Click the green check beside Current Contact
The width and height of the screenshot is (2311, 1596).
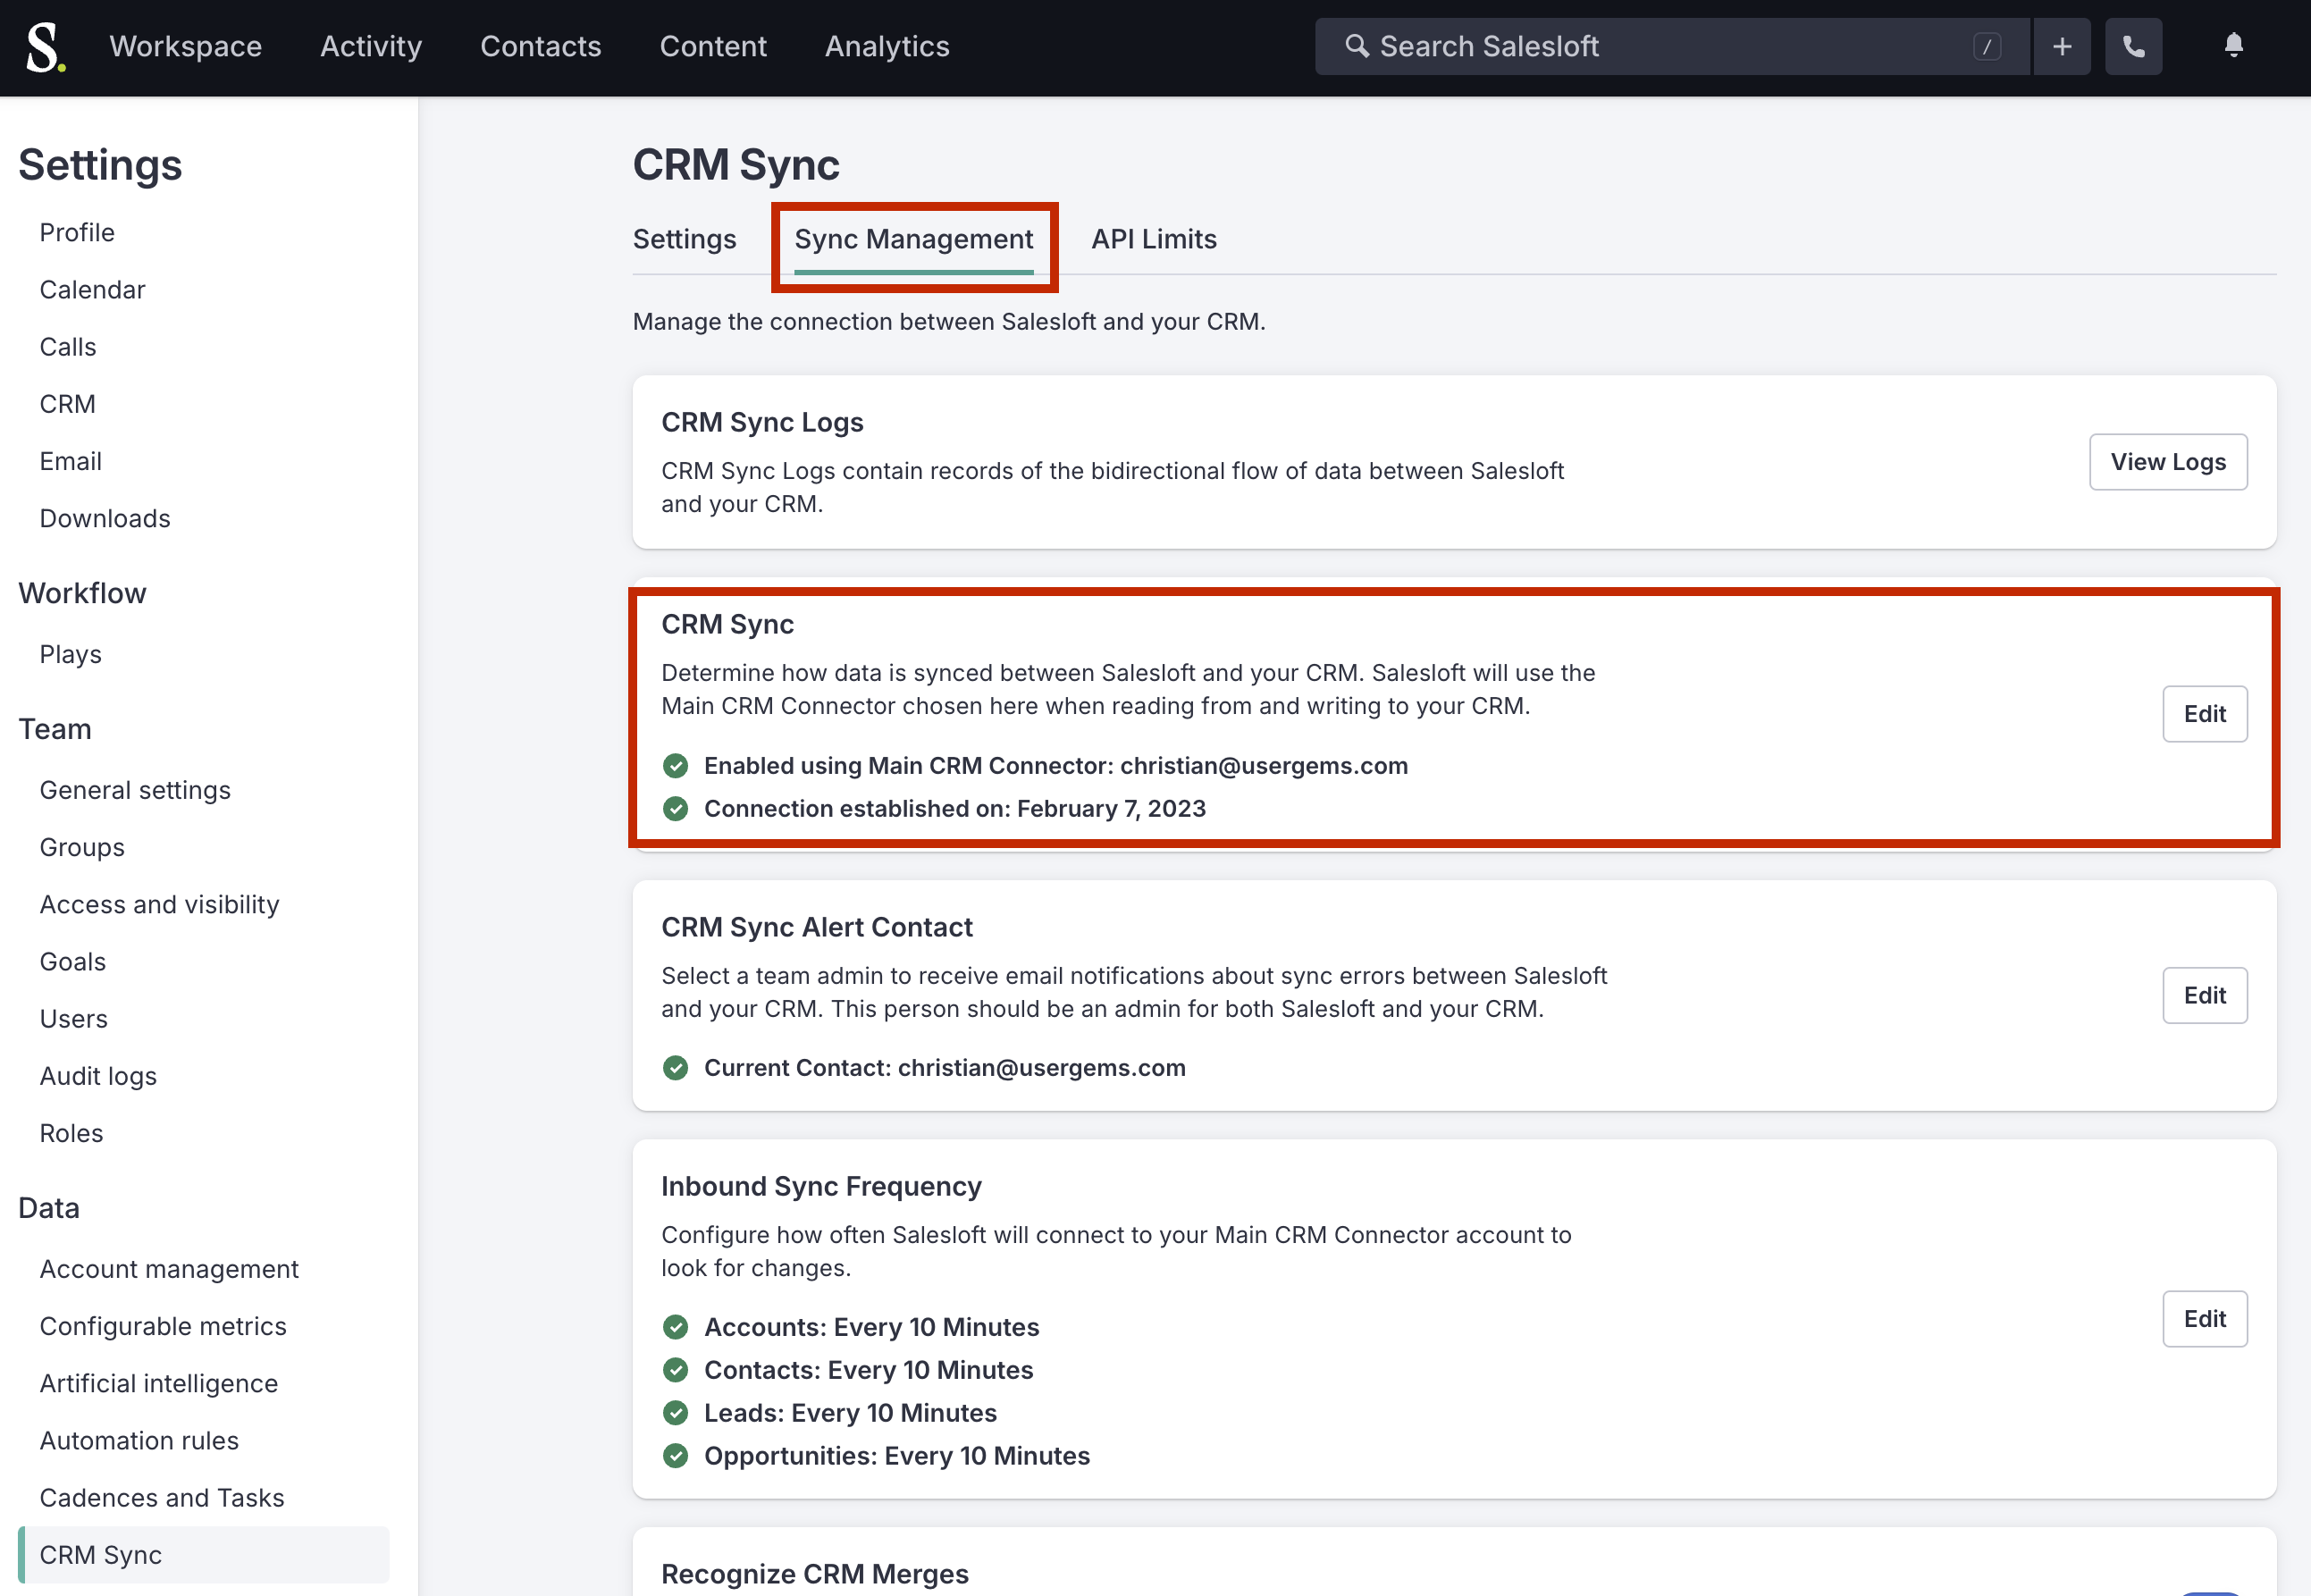click(675, 1068)
